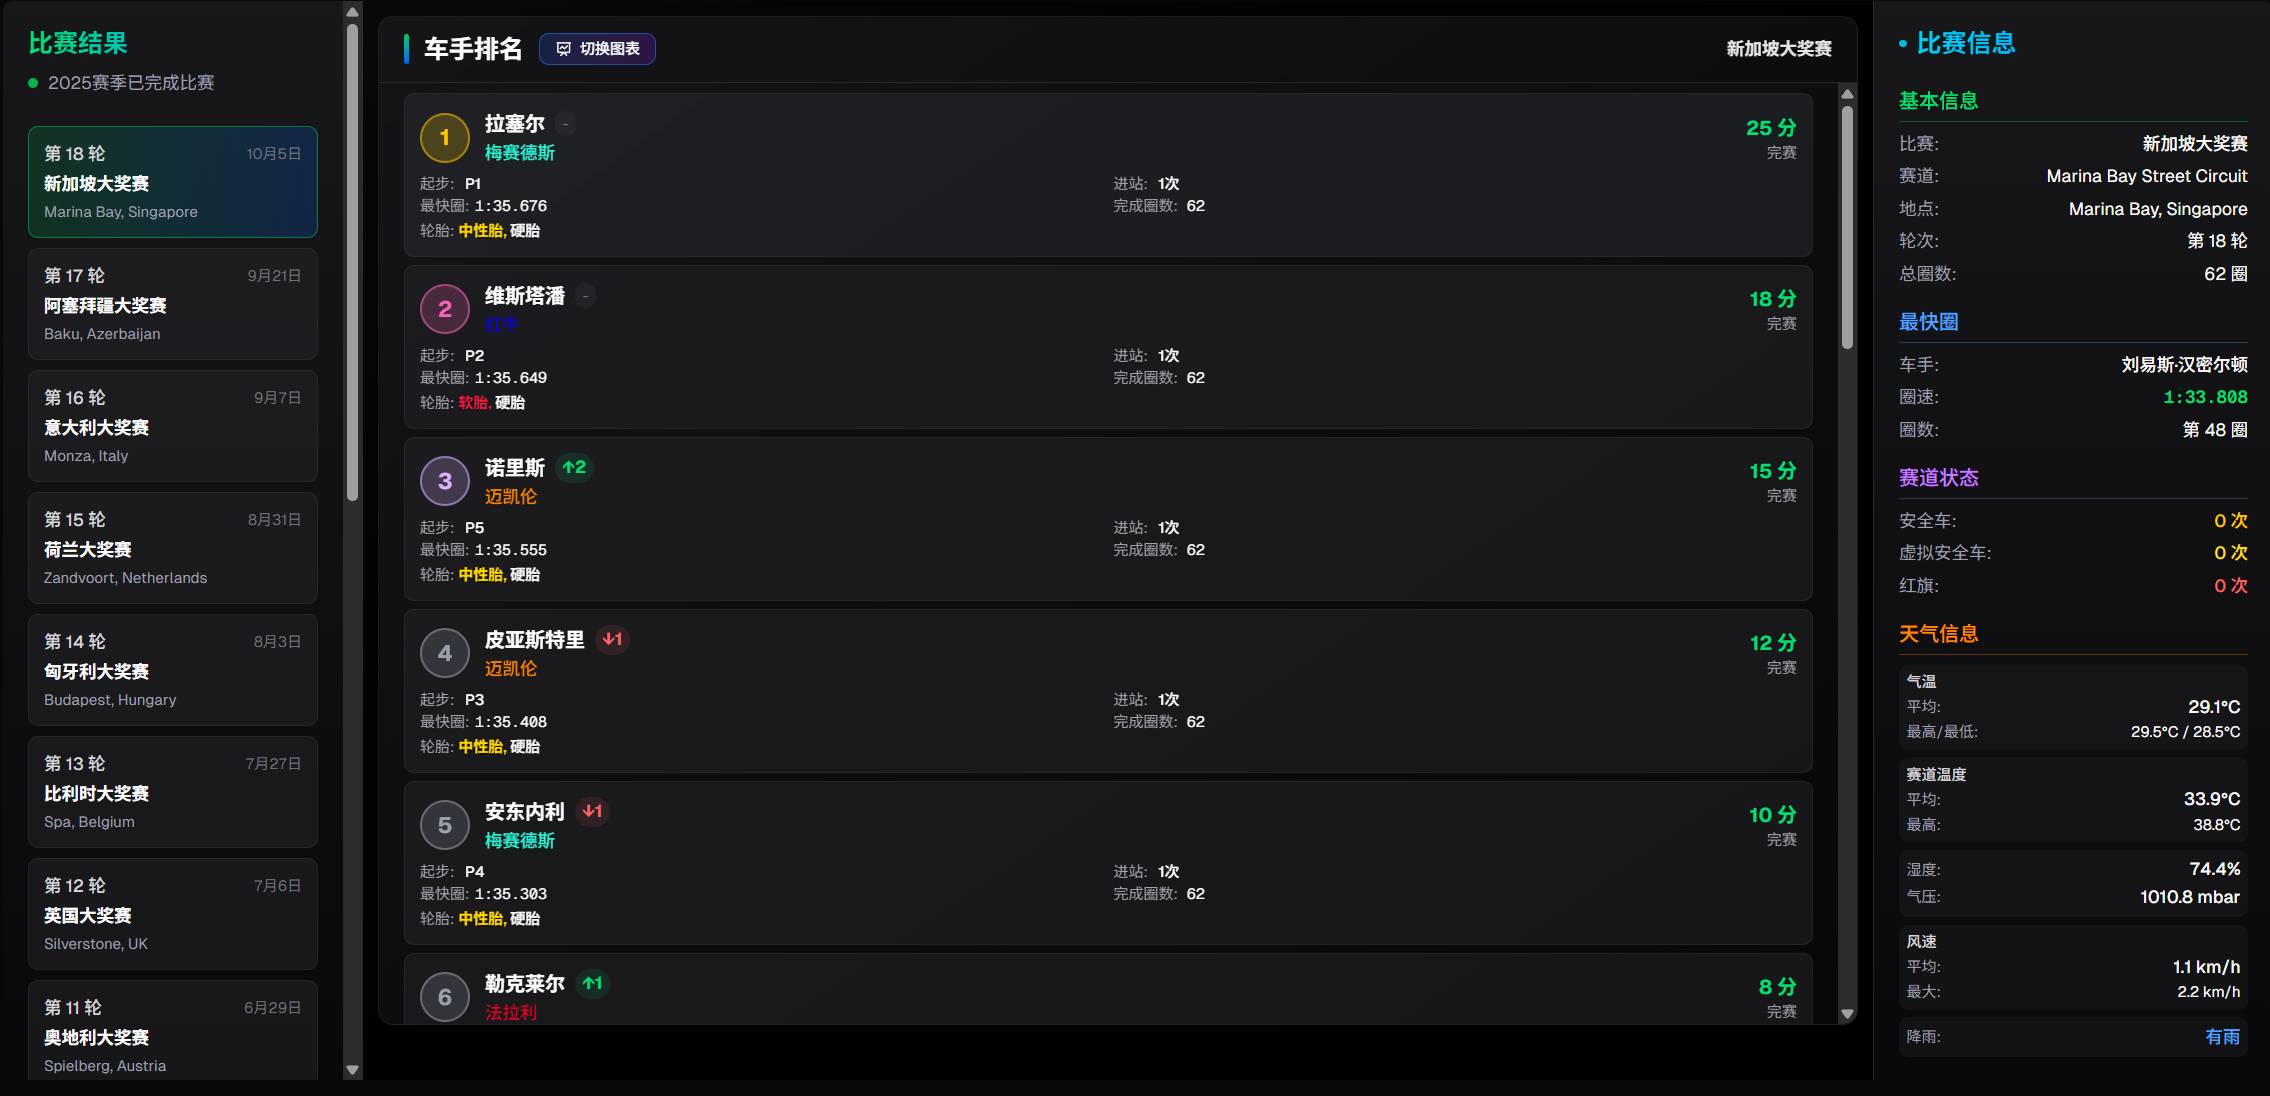Click the race list sidebar scrollbar thumb
Screen dimensions: 2270x1096
[352, 260]
